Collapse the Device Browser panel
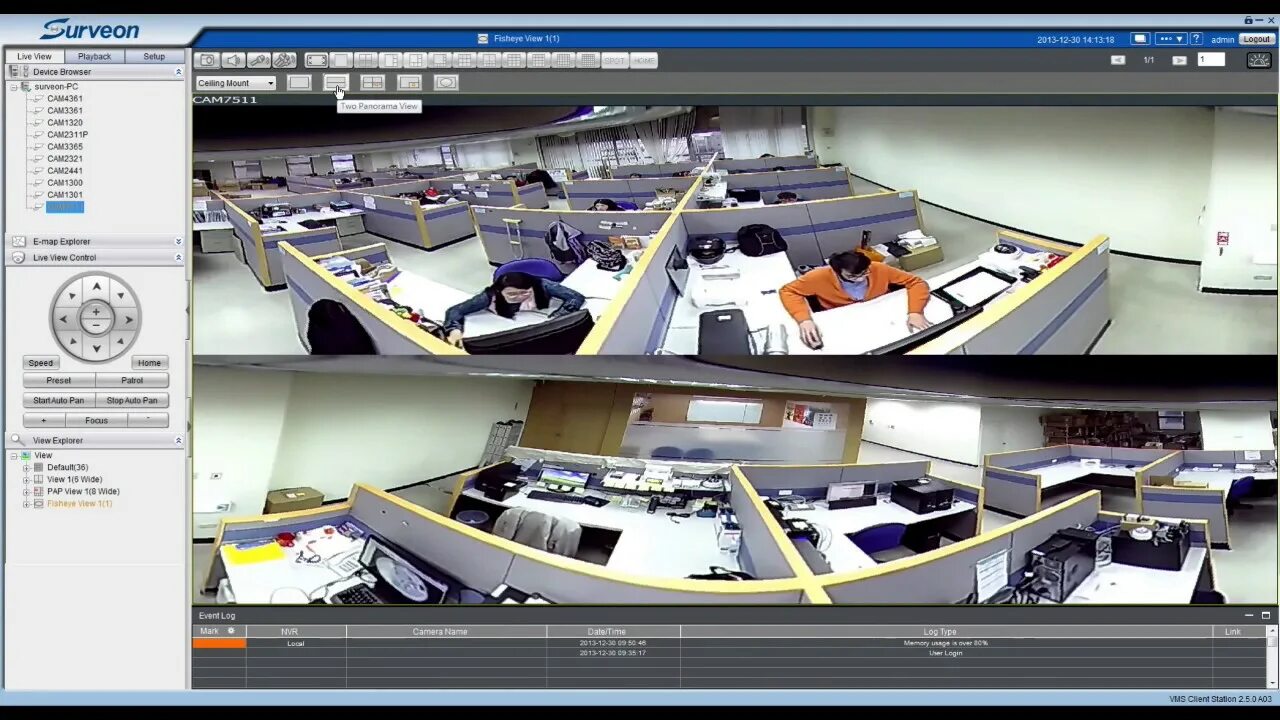This screenshot has height=720, width=1280. click(178, 72)
